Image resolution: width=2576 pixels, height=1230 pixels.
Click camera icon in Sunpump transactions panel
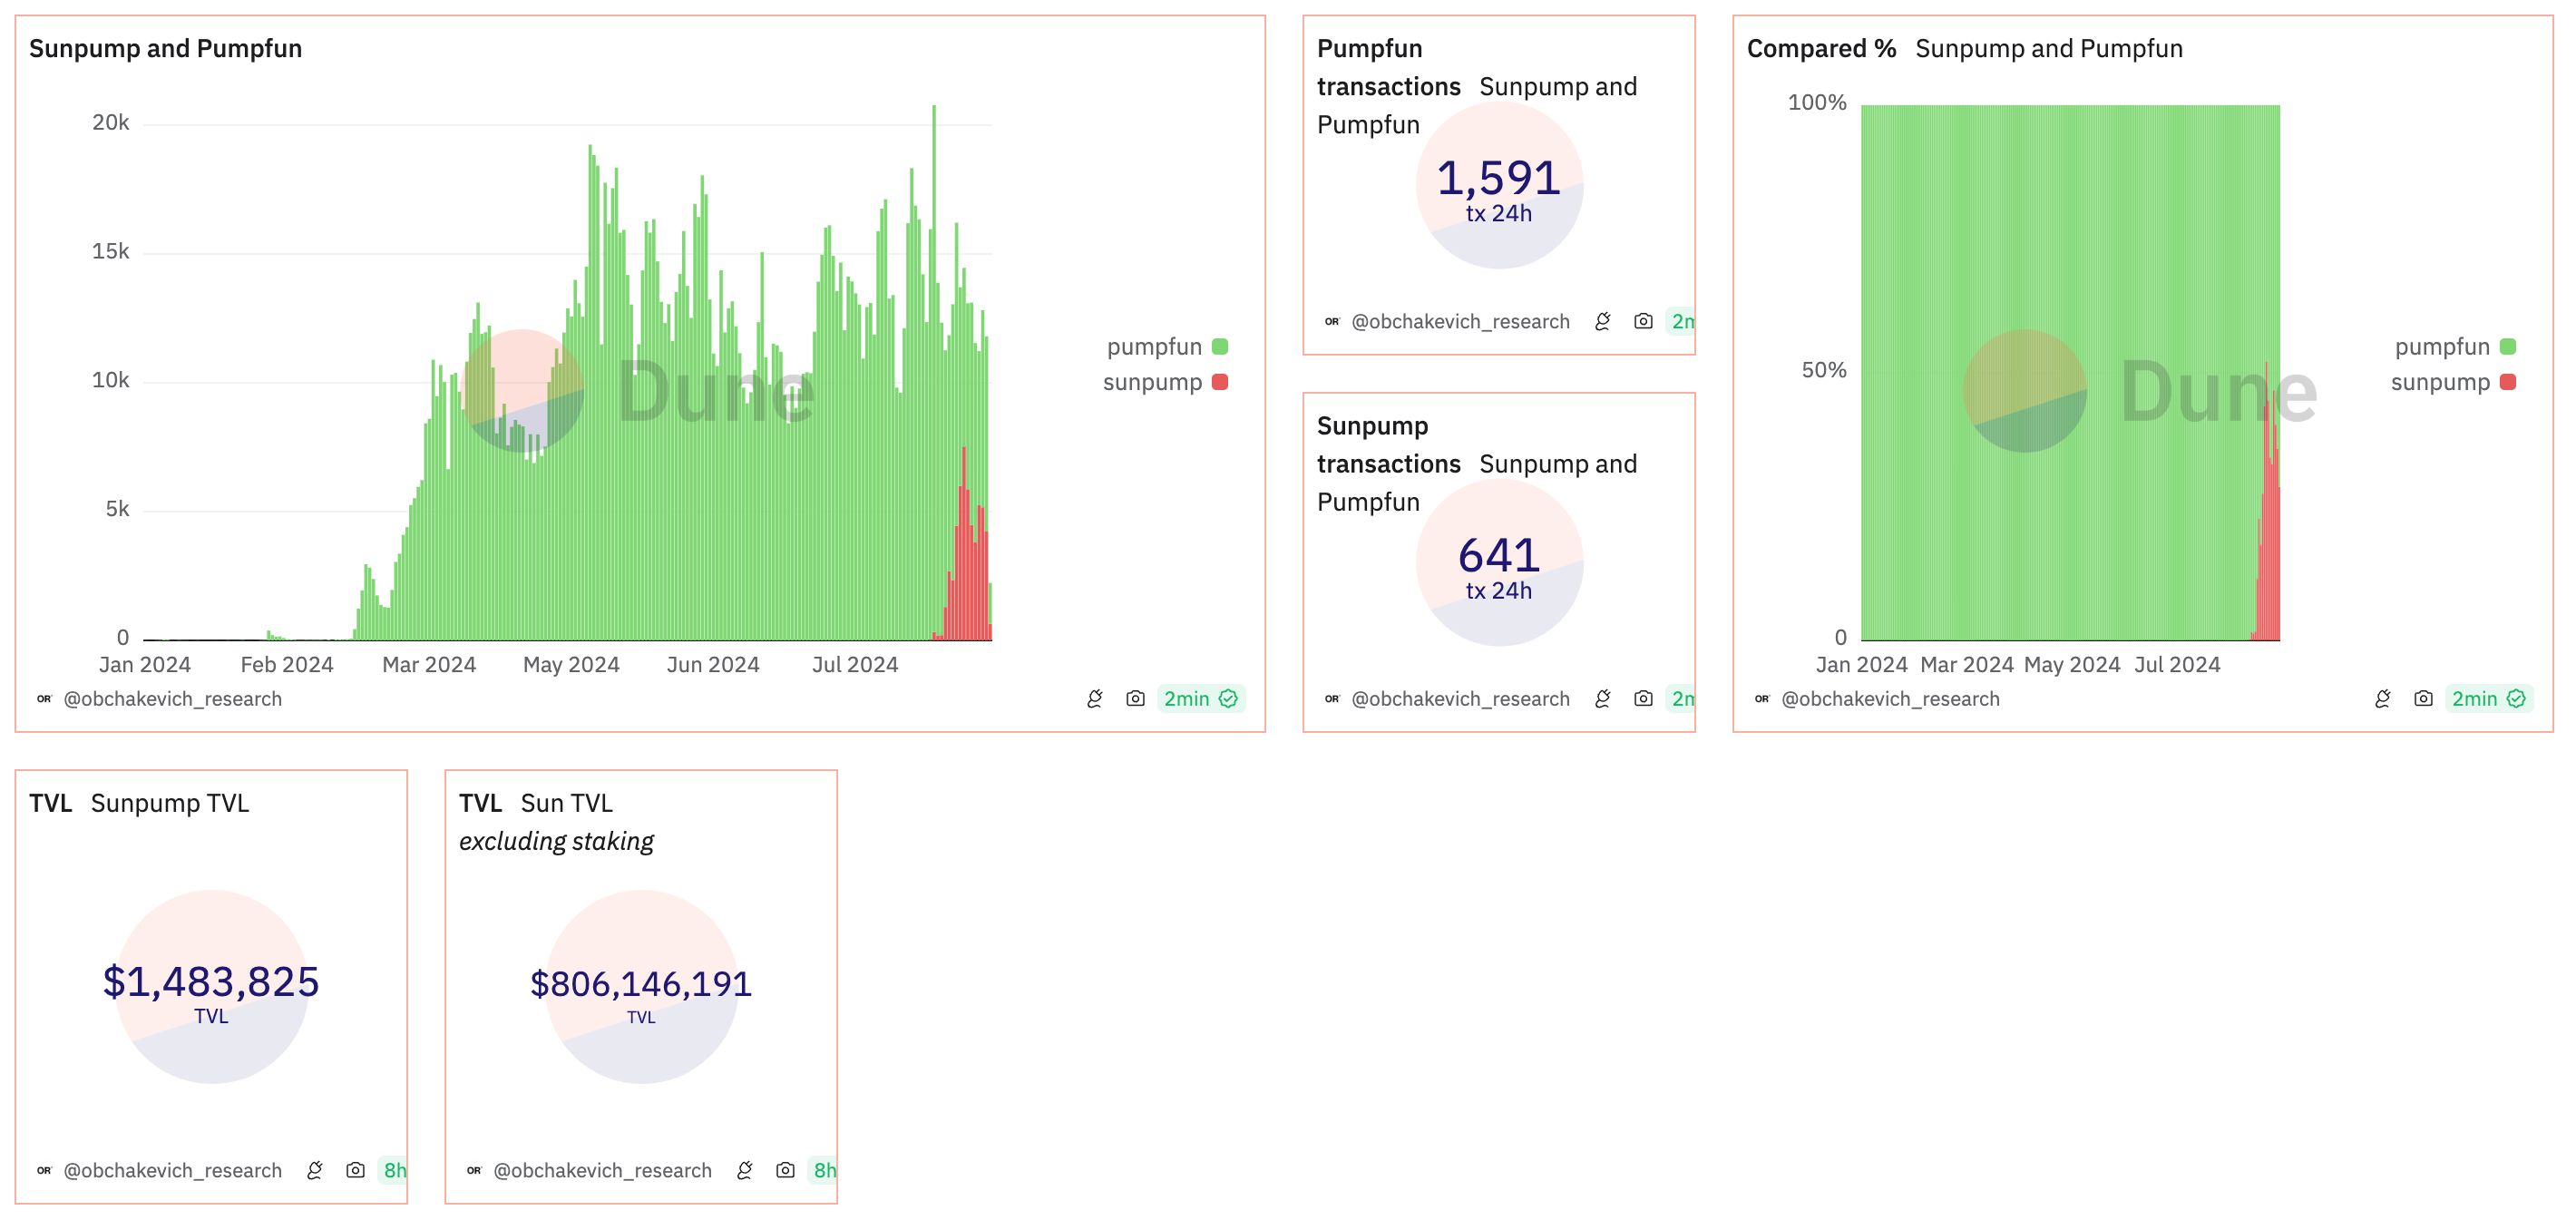click(1643, 699)
